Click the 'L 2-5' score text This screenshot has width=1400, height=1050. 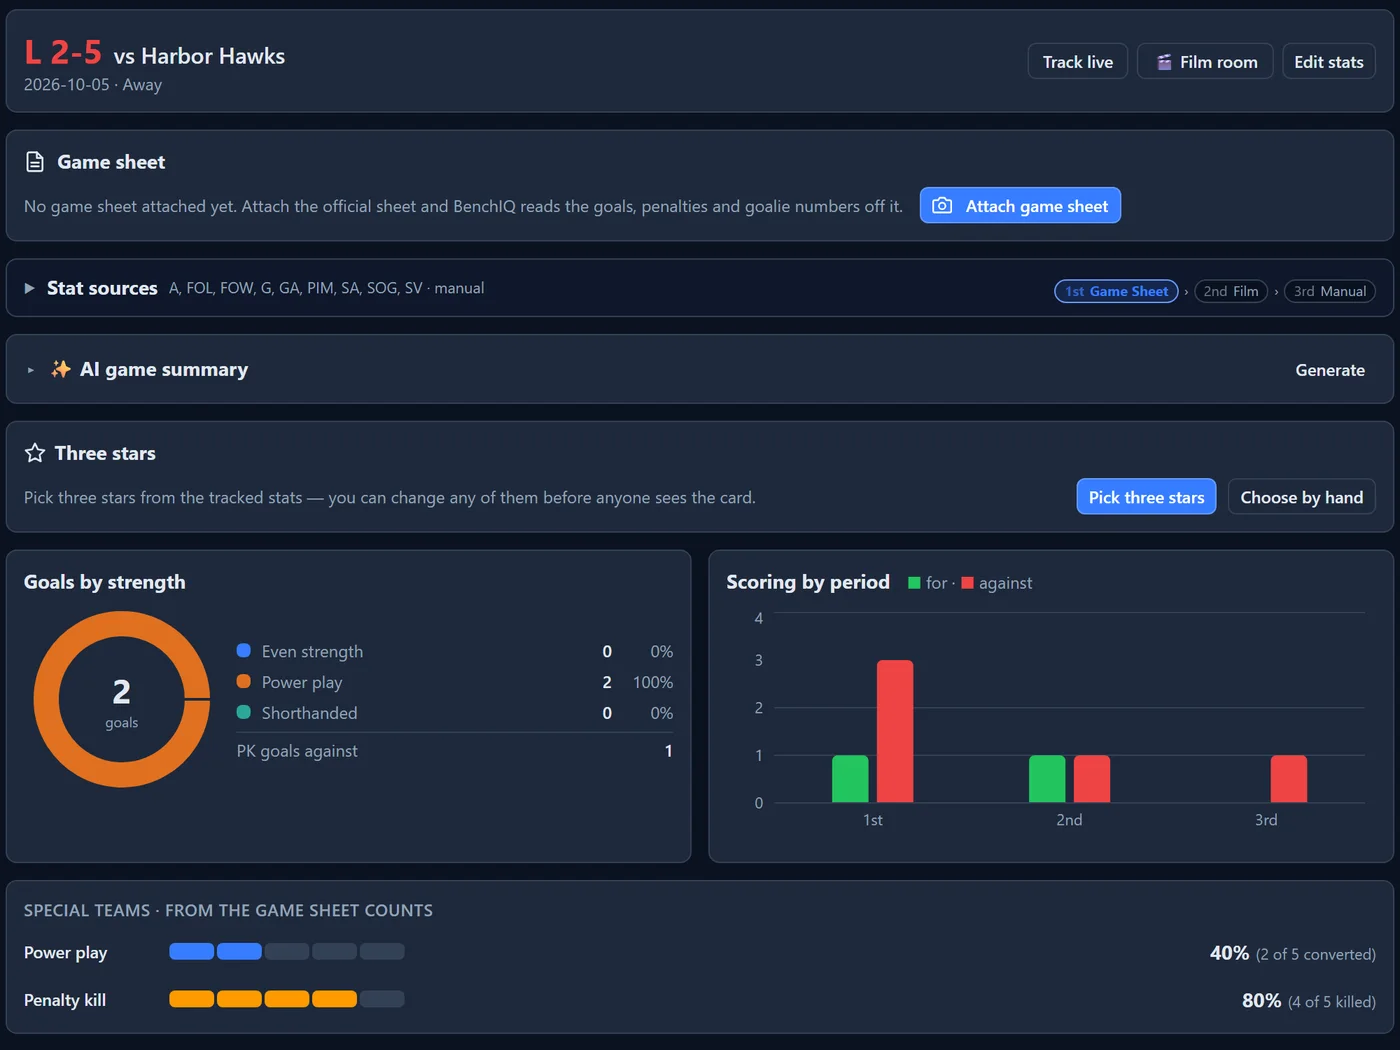pos(63,52)
